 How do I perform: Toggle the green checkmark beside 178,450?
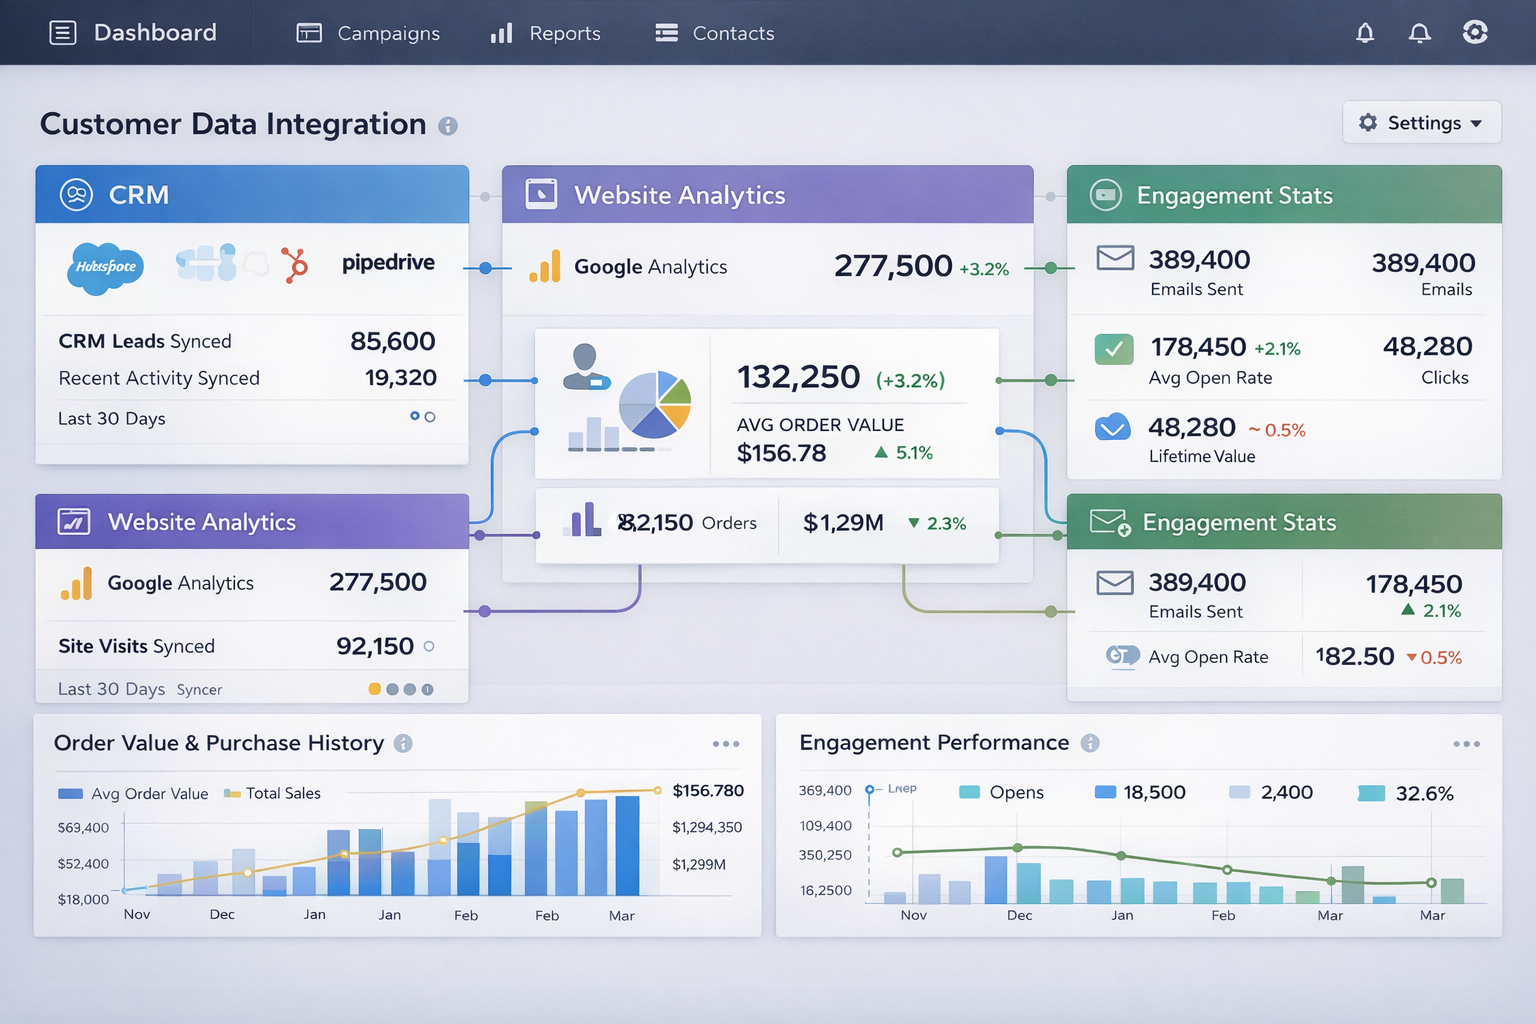click(x=1114, y=349)
